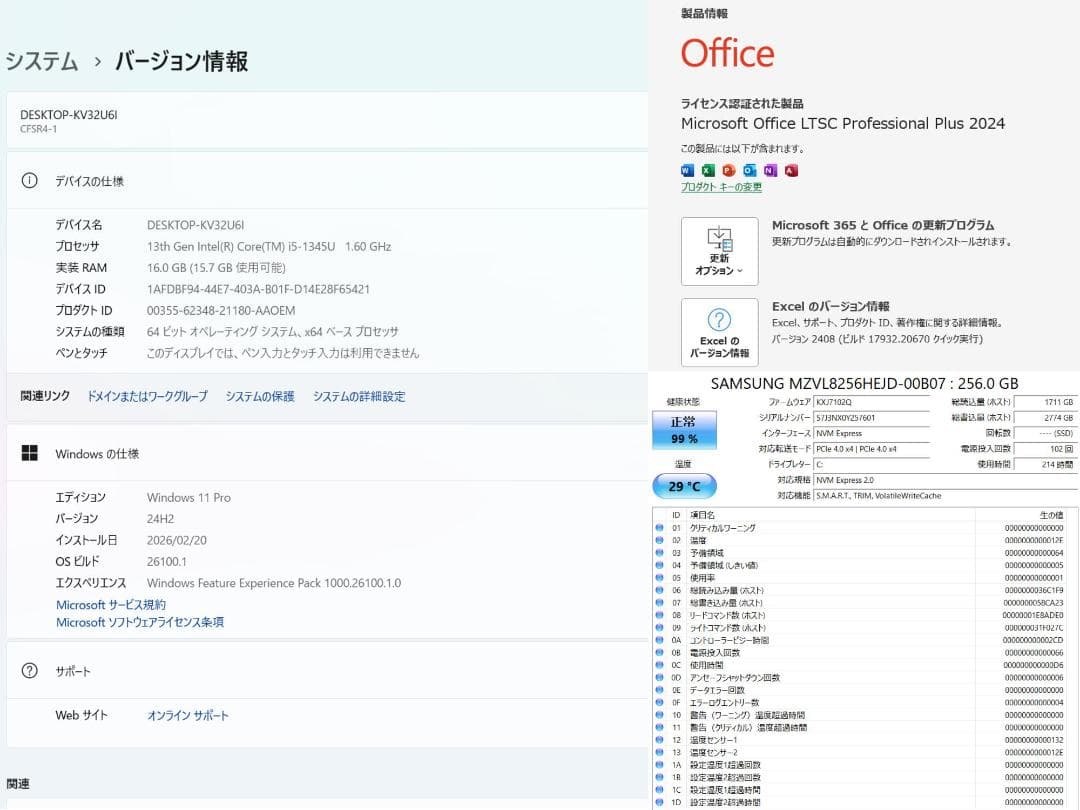This screenshot has height=810, width=1080.
Task: Open Word from the included products icons
Action: [687, 170]
